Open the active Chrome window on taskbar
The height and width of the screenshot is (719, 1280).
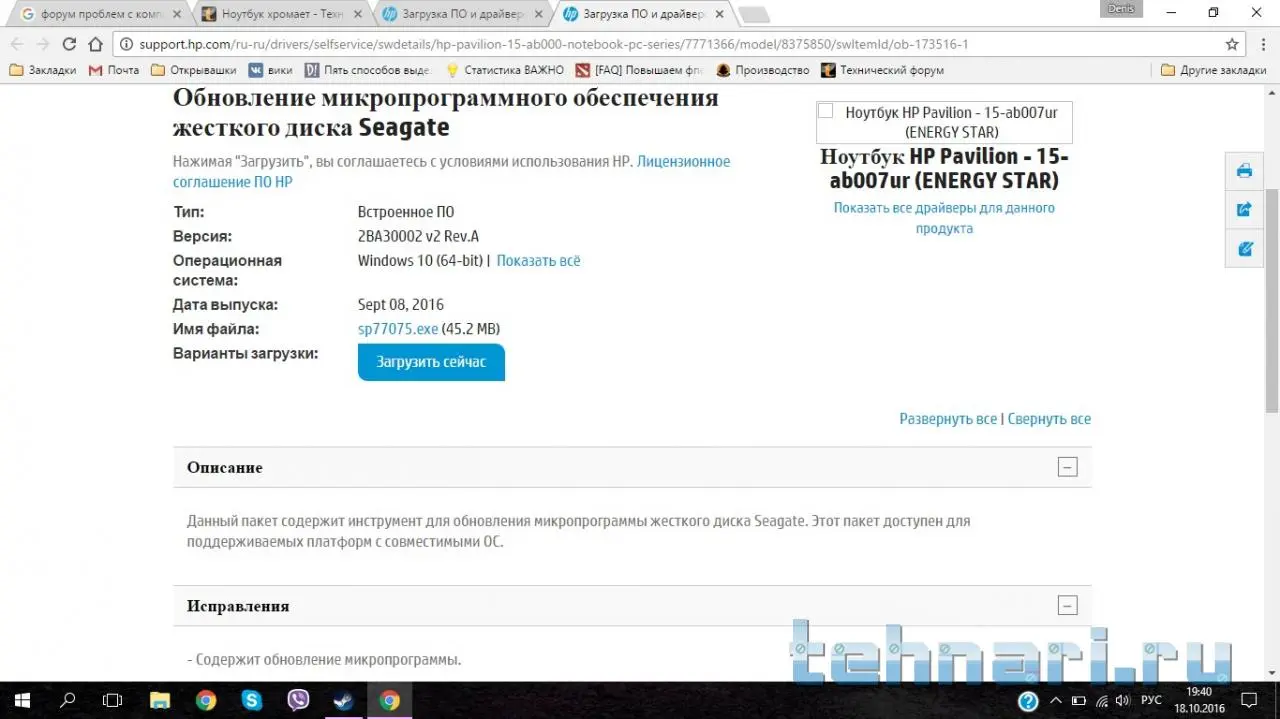click(x=390, y=700)
